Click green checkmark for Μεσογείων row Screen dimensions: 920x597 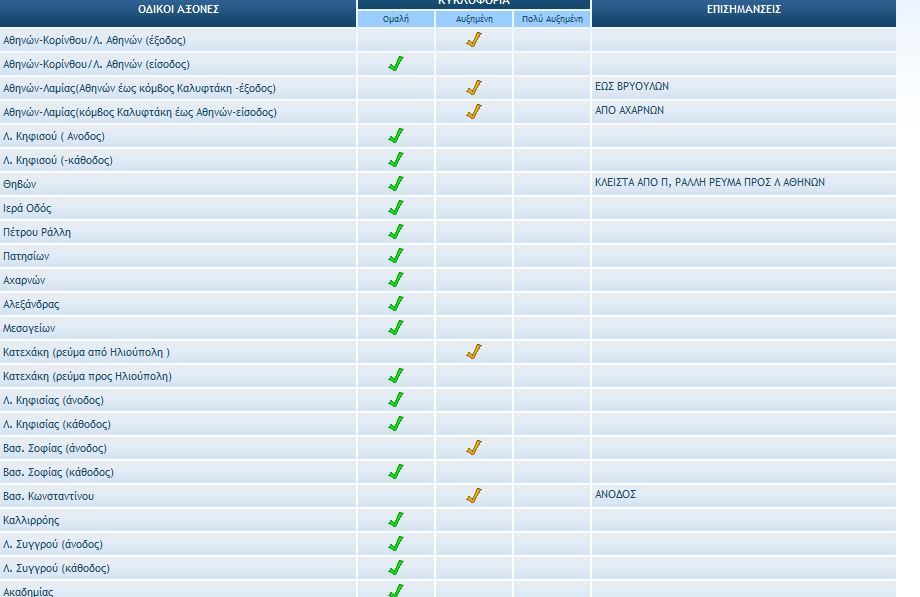click(x=396, y=328)
